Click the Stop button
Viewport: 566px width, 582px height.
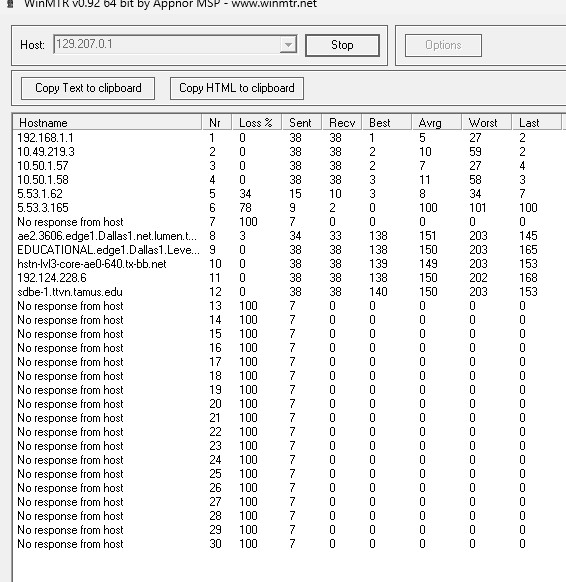[x=342, y=45]
